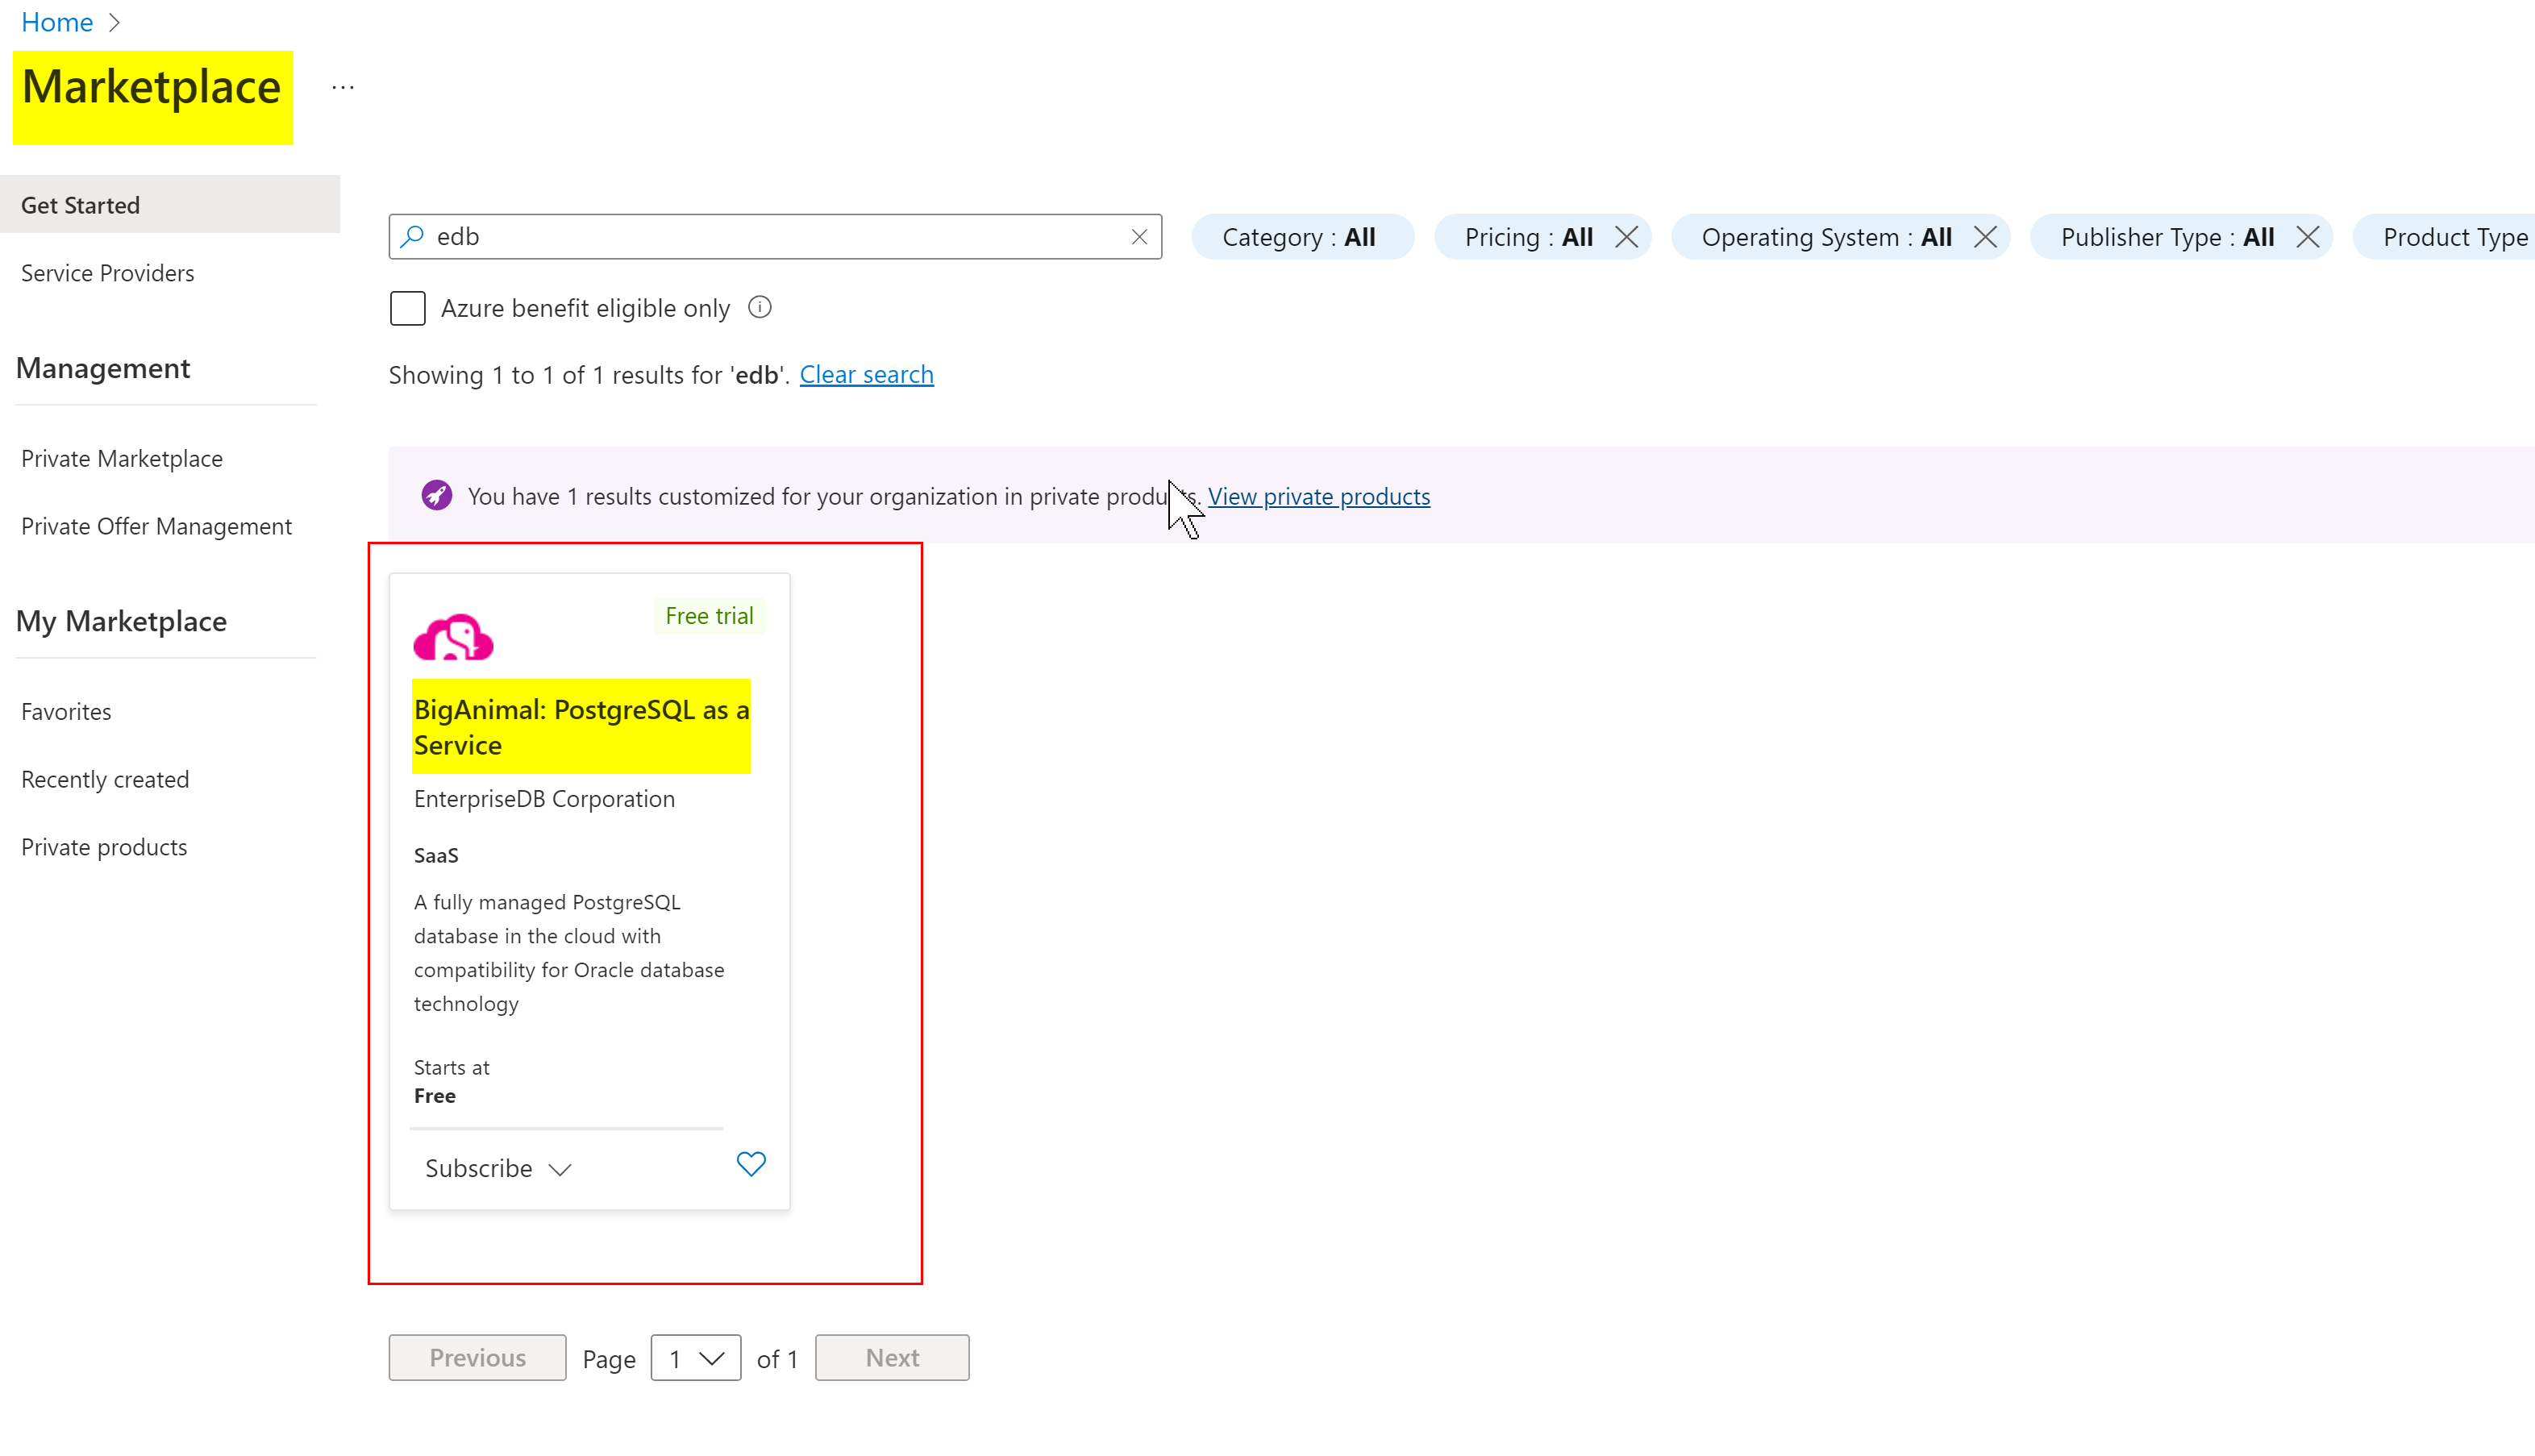This screenshot has height=1456, width=2535.
Task: Enable Azure benefit eligible only checkbox
Action: click(408, 308)
